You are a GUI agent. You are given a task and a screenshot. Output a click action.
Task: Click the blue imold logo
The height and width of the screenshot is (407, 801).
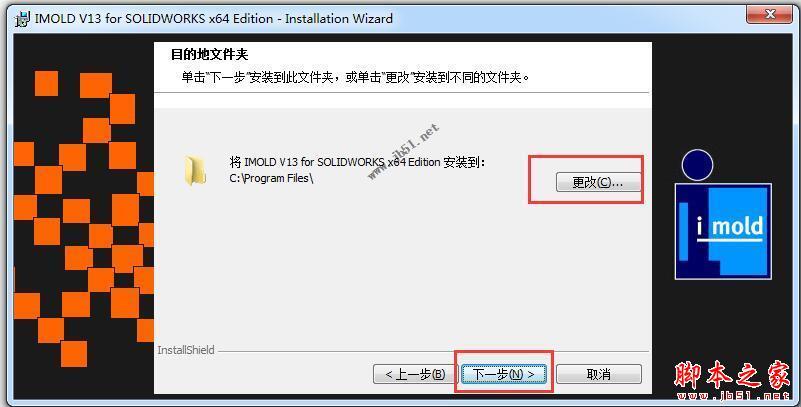click(x=723, y=231)
